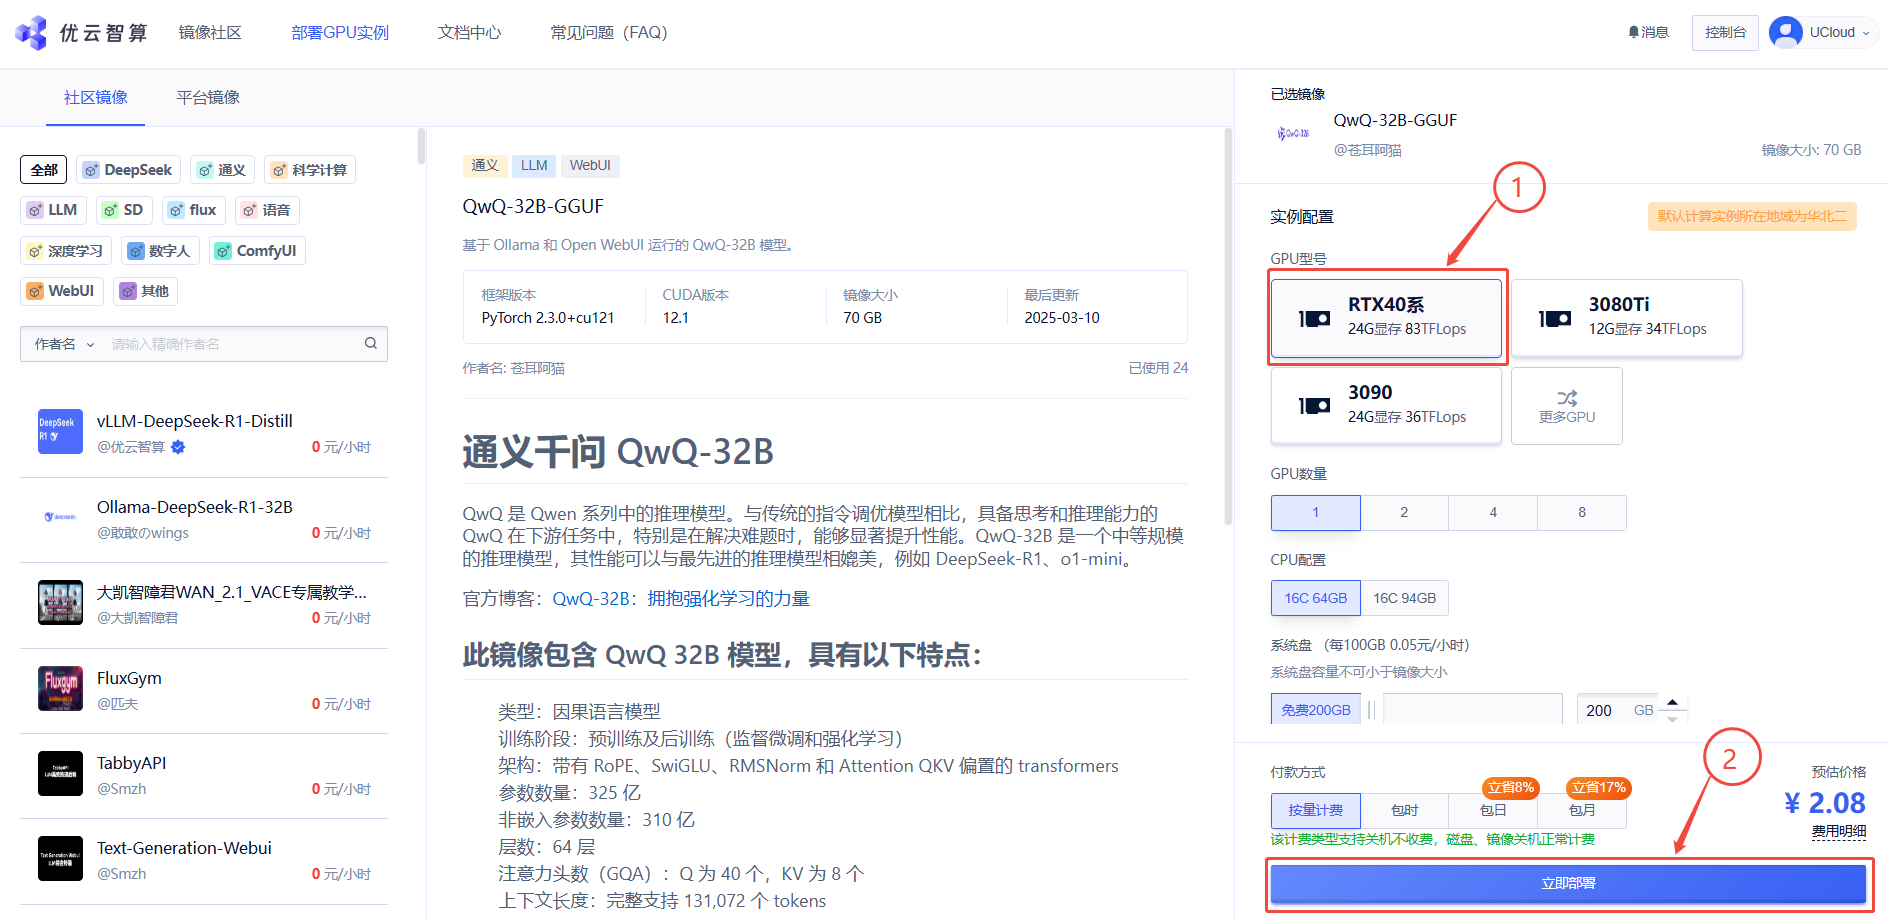Screen dimensions: 1889x920
Task: Click the 3090 graphics card icon
Action: pos(1314,405)
